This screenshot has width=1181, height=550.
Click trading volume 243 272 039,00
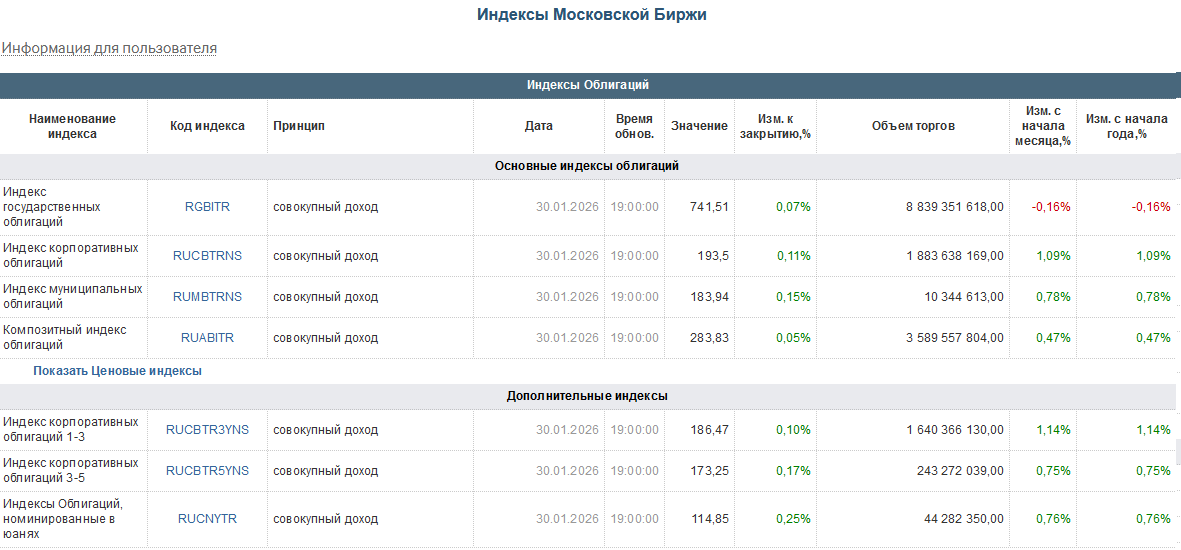pos(960,470)
